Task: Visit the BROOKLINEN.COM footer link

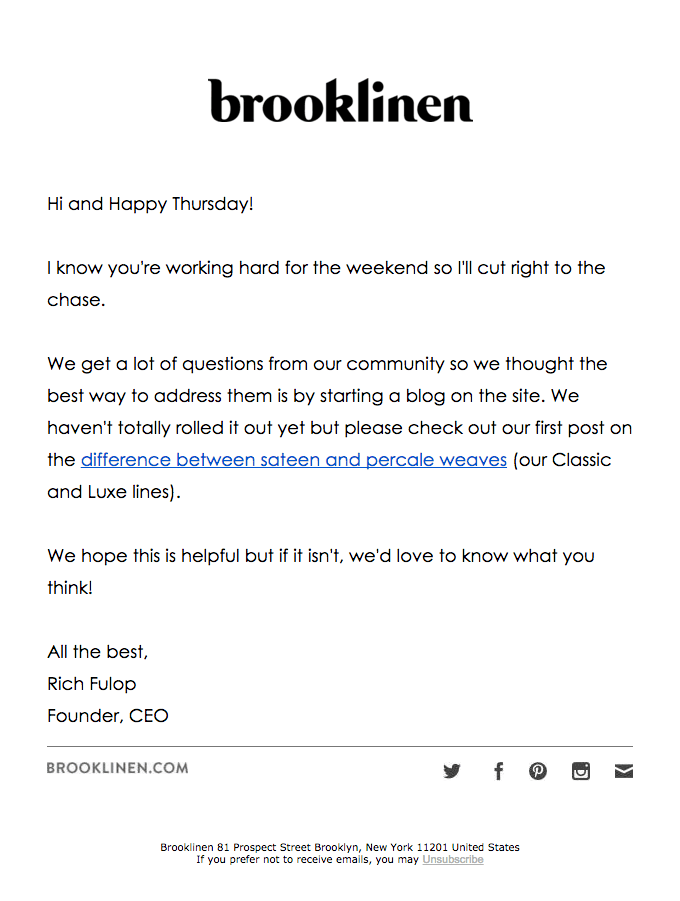Action: click(x=117, y=768)
